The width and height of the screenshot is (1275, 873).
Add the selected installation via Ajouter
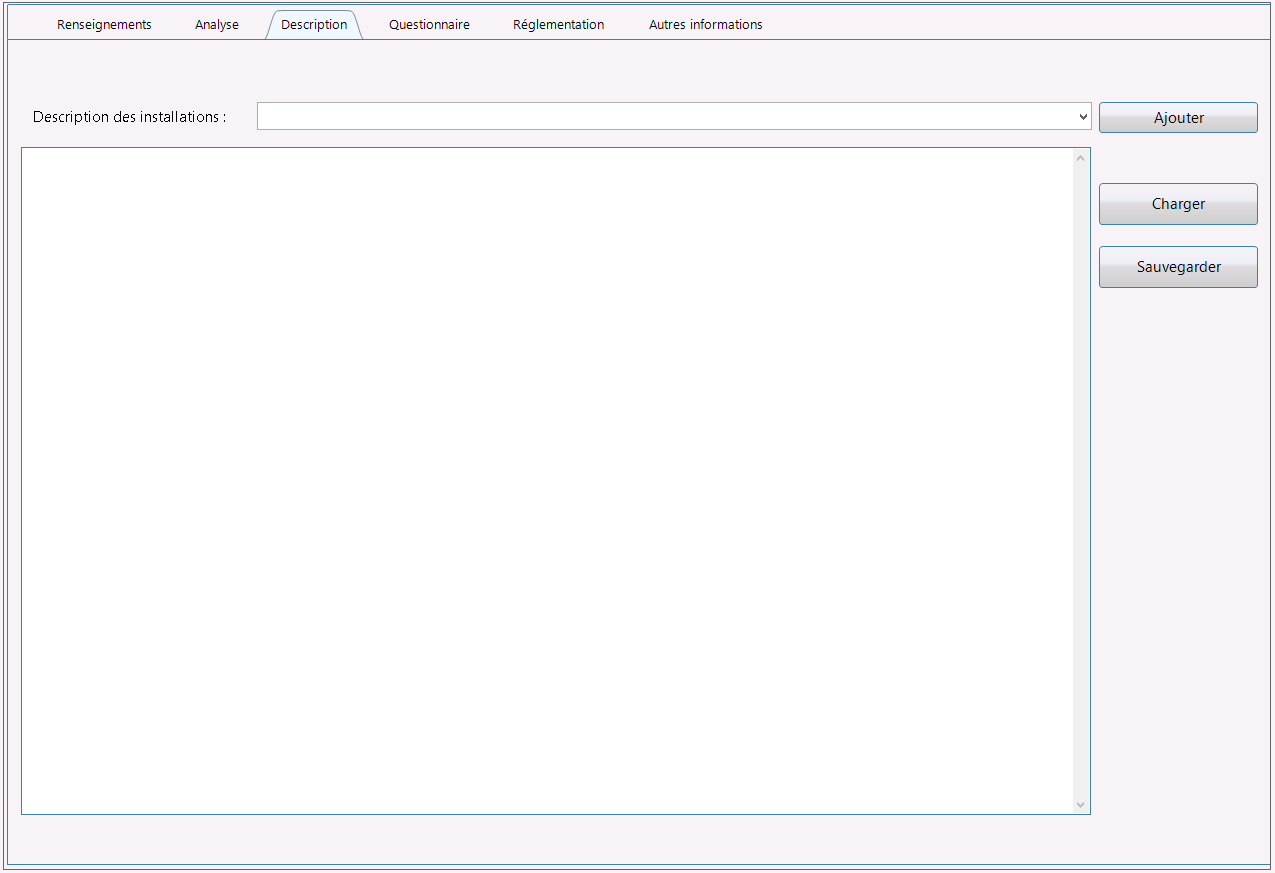point(1178,118)
